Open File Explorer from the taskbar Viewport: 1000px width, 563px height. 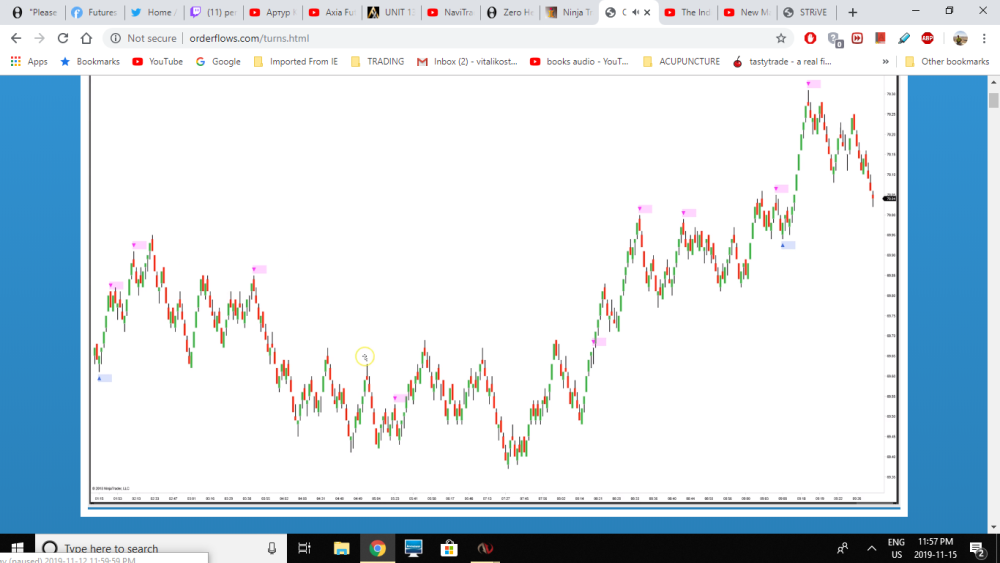[x=341, y=548]
